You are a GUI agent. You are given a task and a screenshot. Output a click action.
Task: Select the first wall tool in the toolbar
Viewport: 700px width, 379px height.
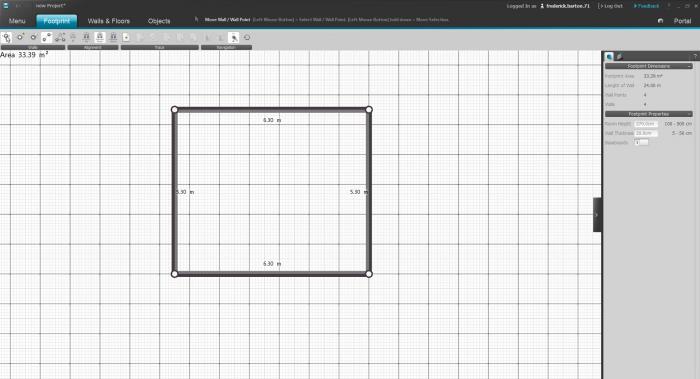[6, 37]
